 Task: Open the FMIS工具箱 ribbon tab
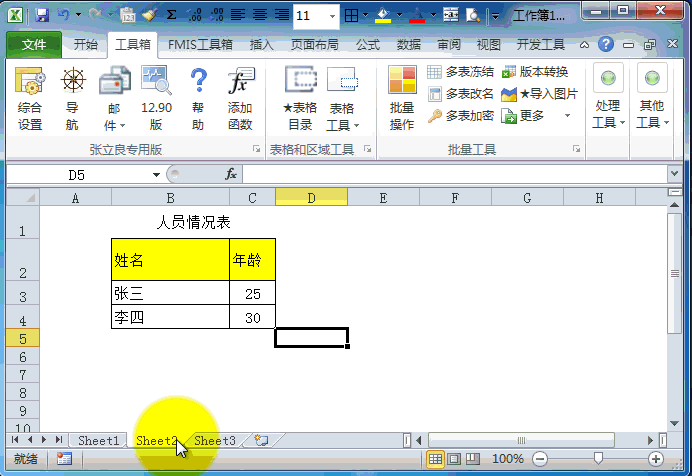coord(201,45)
